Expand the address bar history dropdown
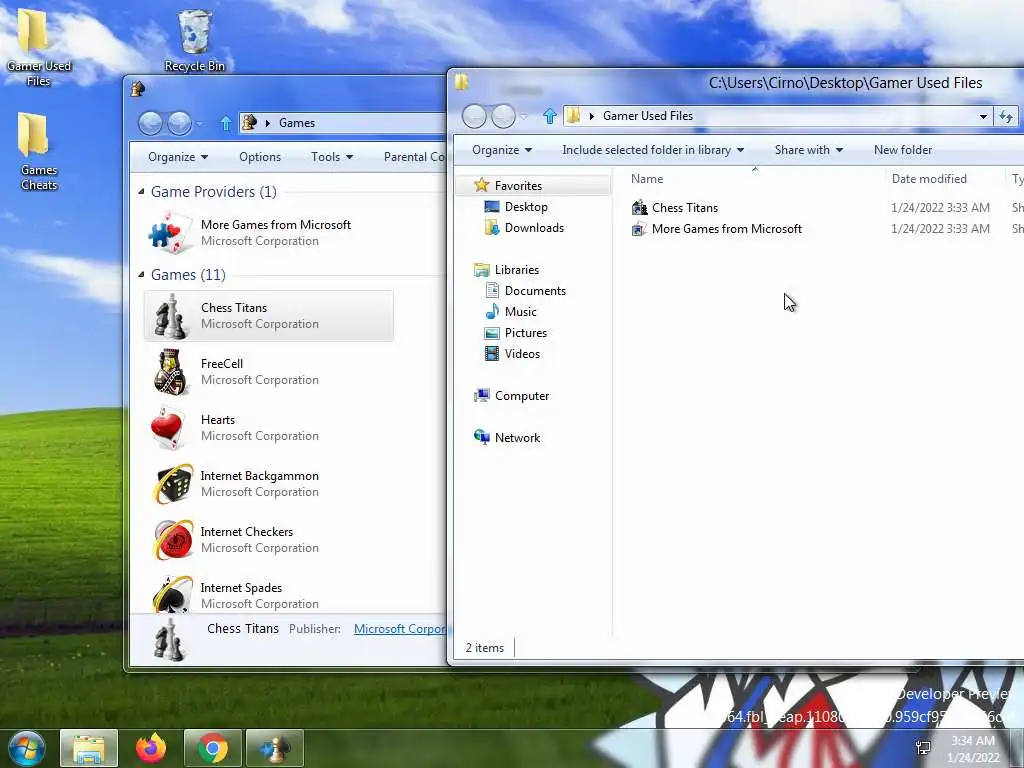This screenshot has height=768, width=1024. point(983,116)
